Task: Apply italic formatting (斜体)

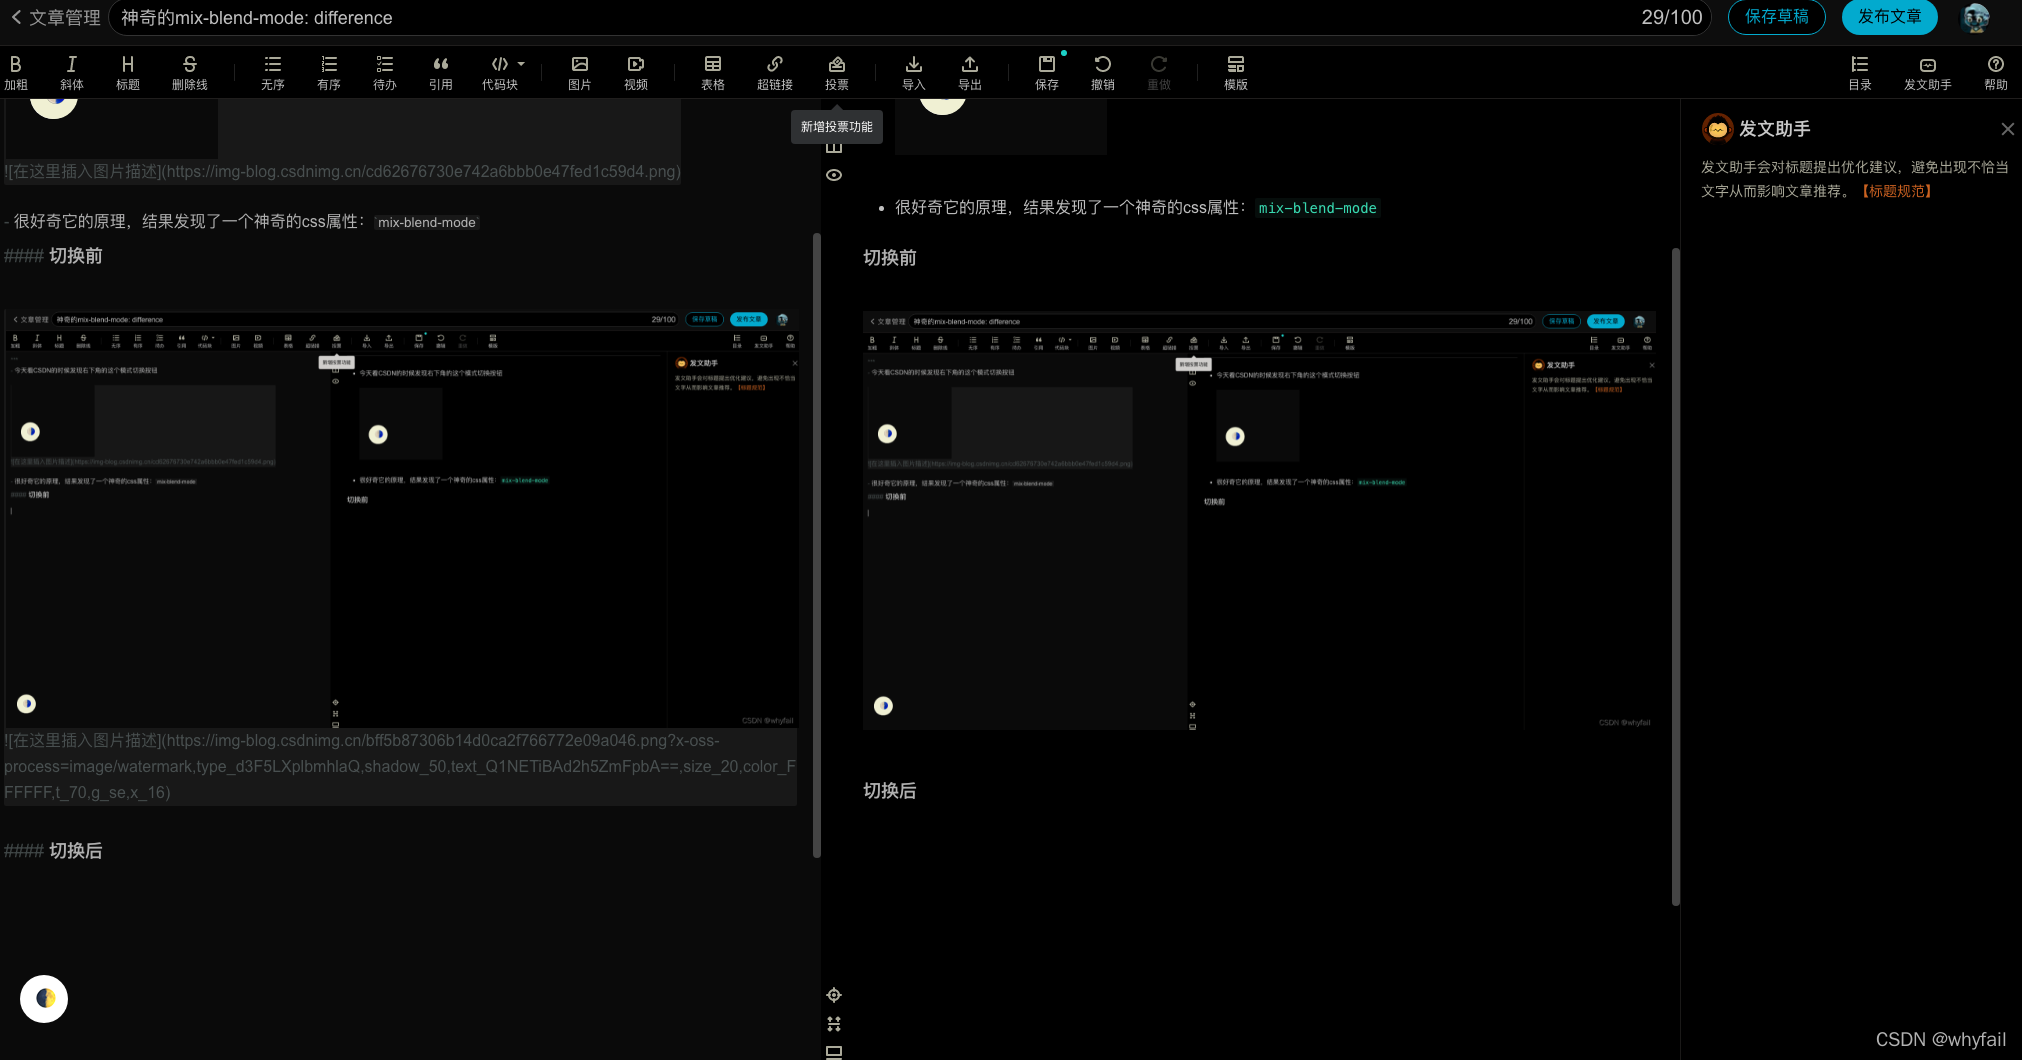Action: [72, 72]
